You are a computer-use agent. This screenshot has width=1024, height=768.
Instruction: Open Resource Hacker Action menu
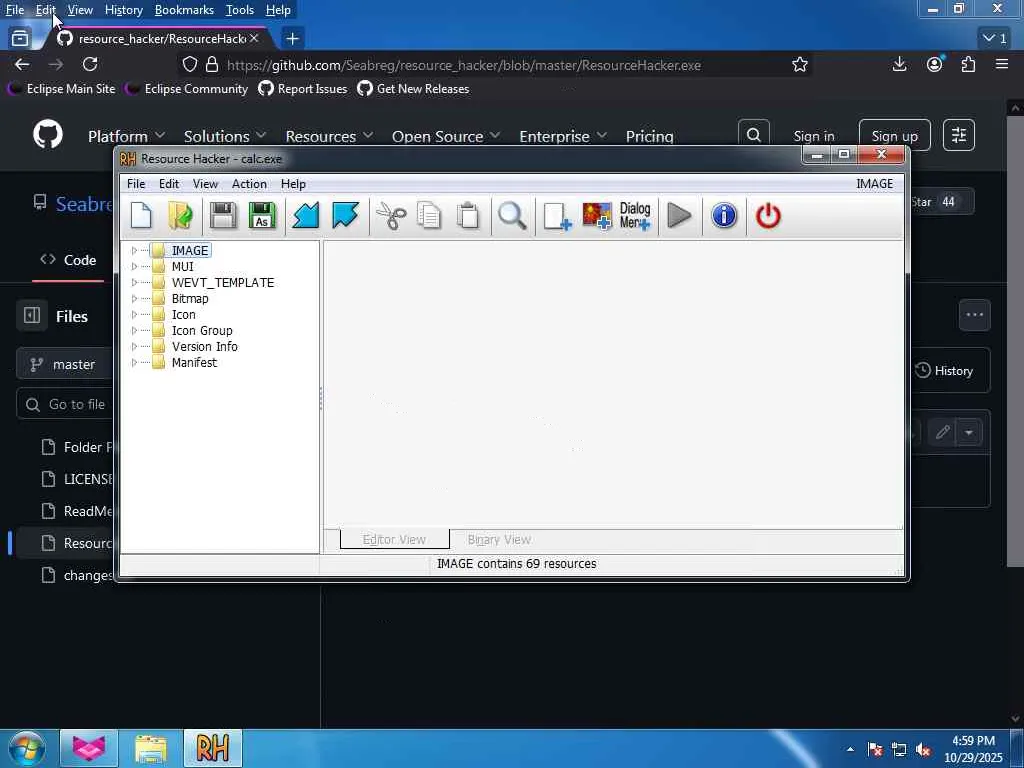pos(249,184)
